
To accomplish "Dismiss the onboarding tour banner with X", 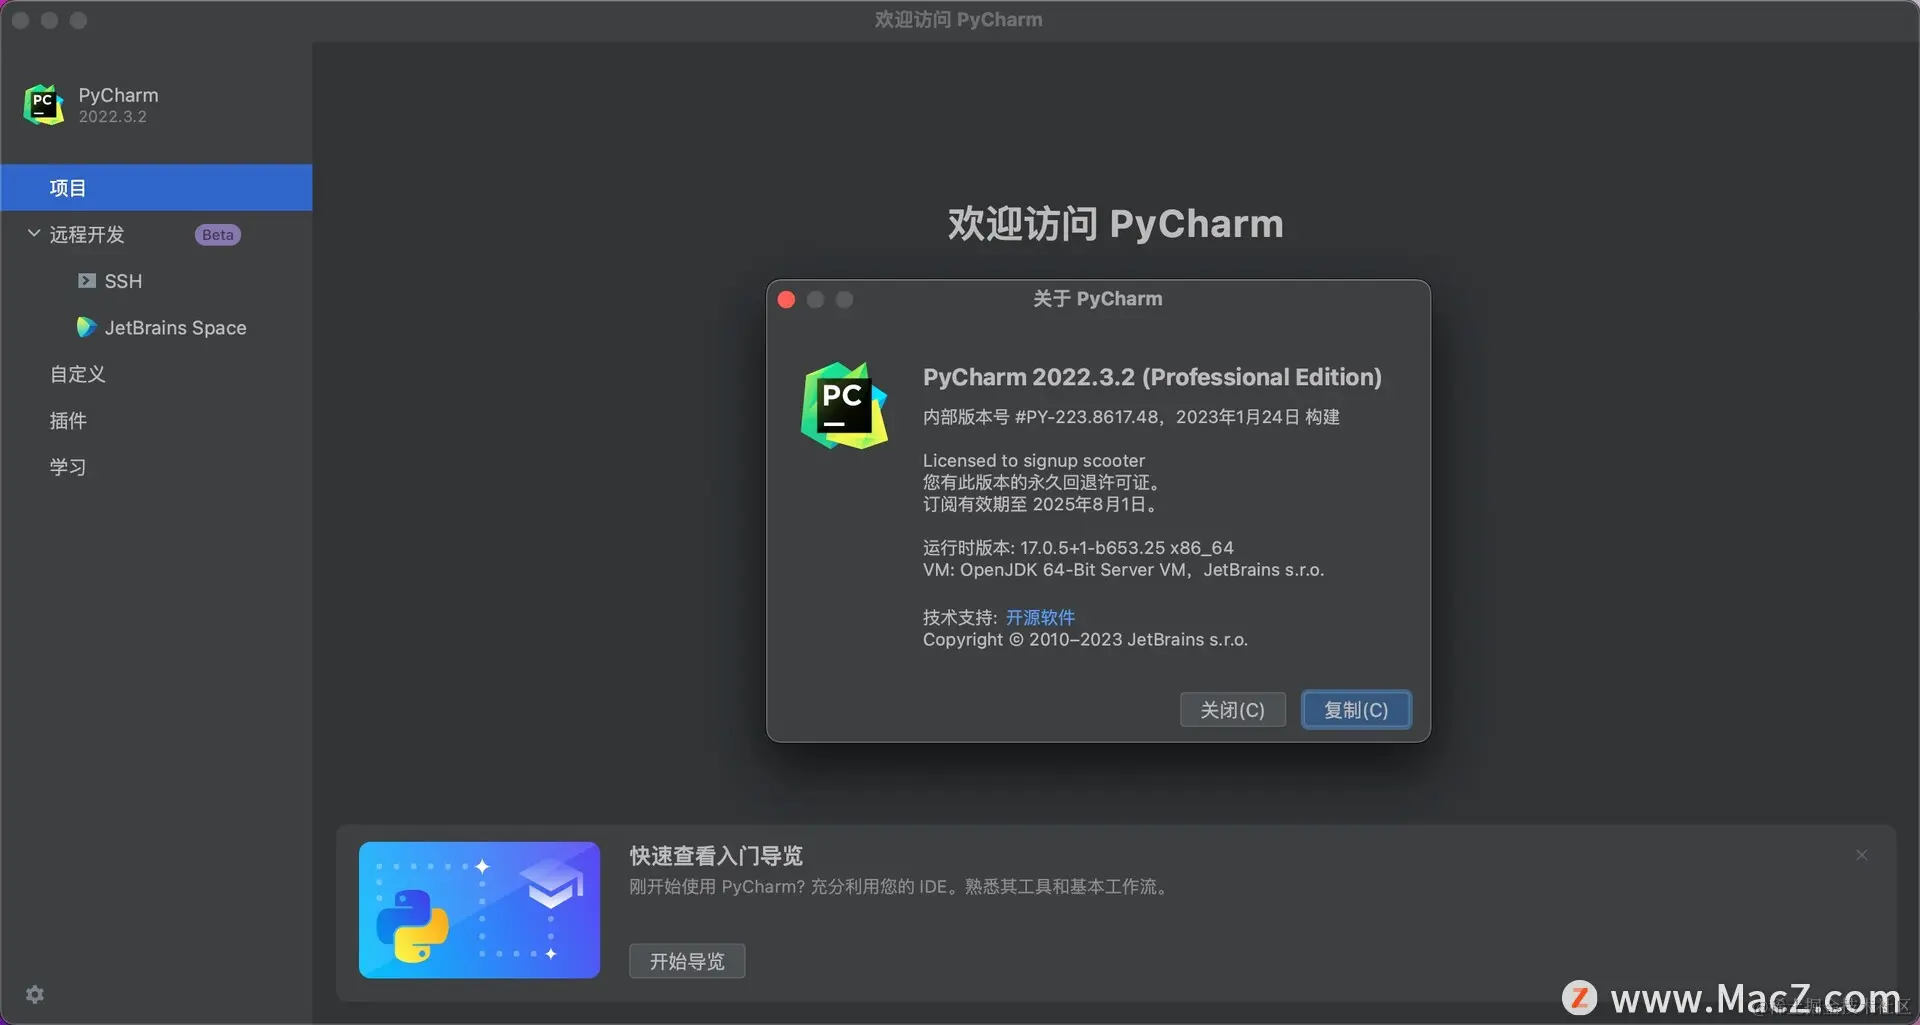I will click(x=1862, y=855).
